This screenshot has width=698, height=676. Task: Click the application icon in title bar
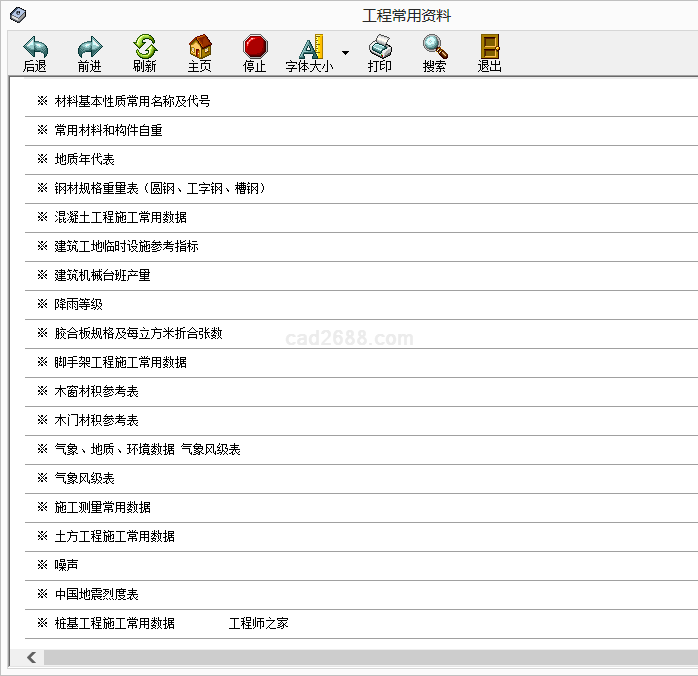pos(17,15)
